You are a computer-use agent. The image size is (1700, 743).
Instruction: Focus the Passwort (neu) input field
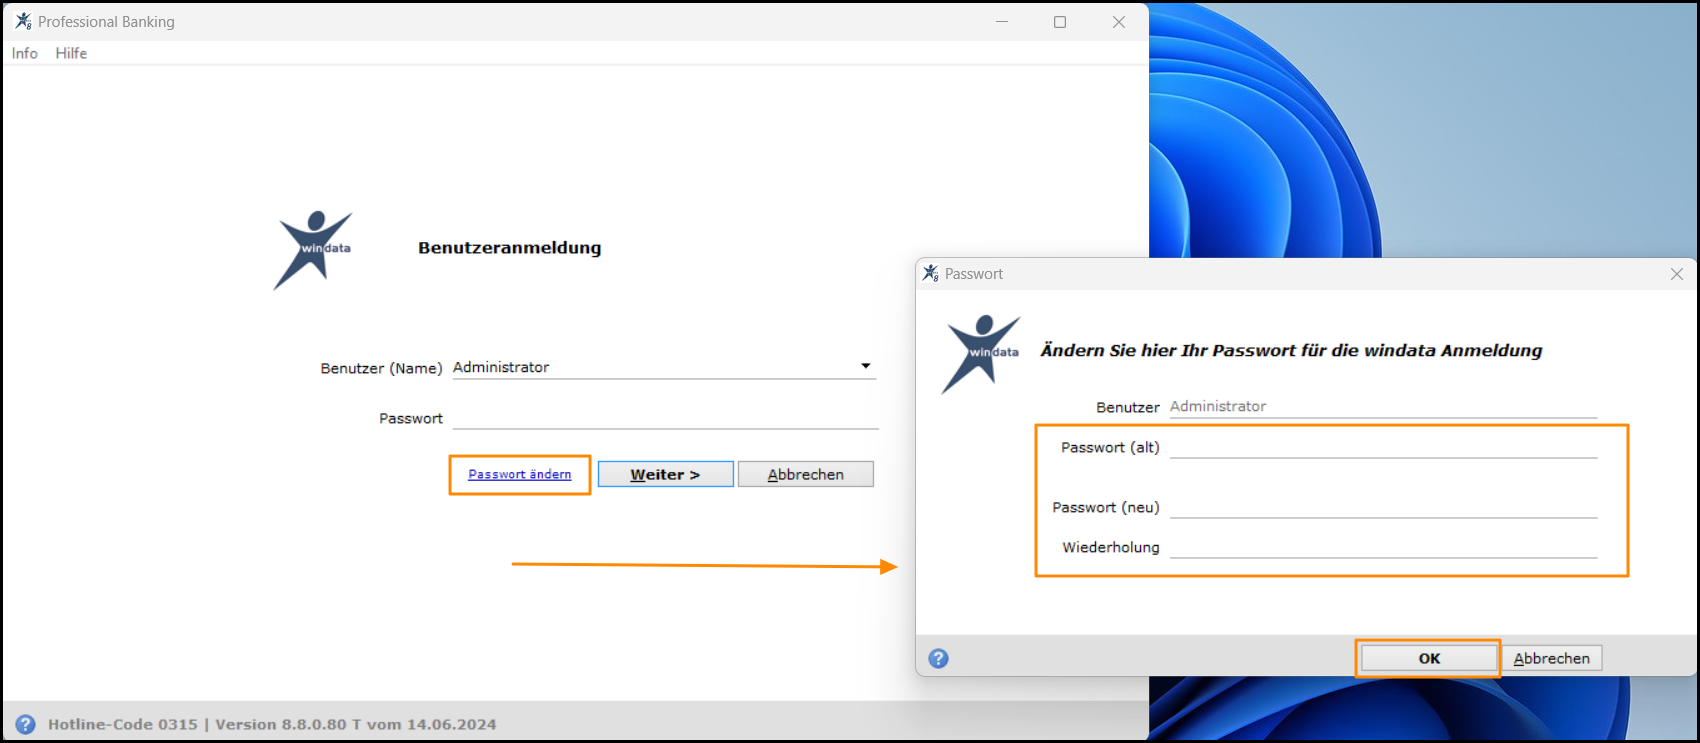(x=1383, y=507)
